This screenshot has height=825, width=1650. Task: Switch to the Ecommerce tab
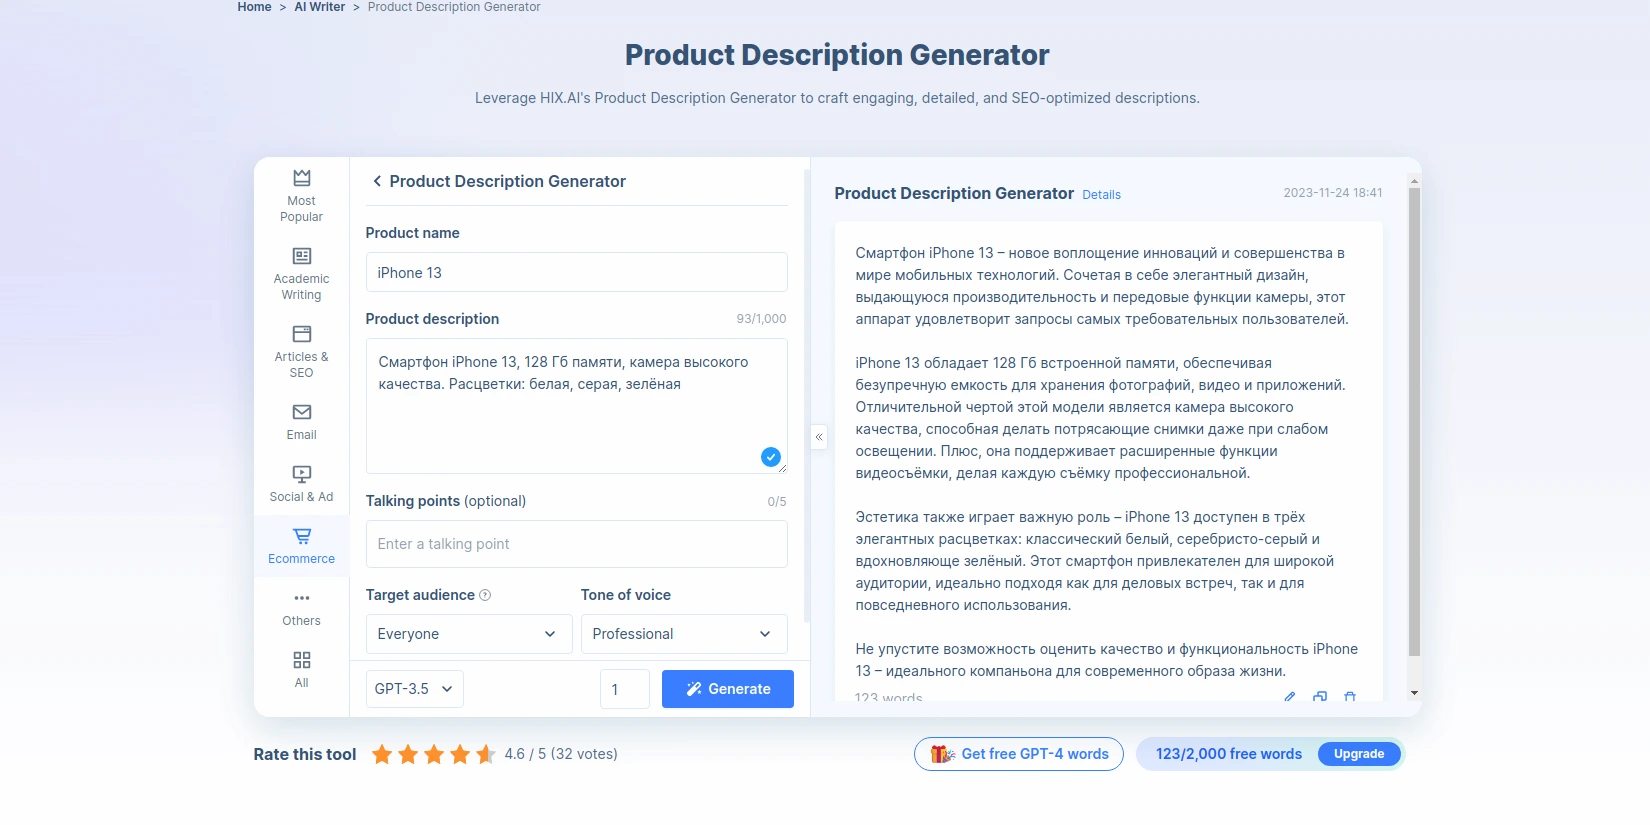click(301, 545)
